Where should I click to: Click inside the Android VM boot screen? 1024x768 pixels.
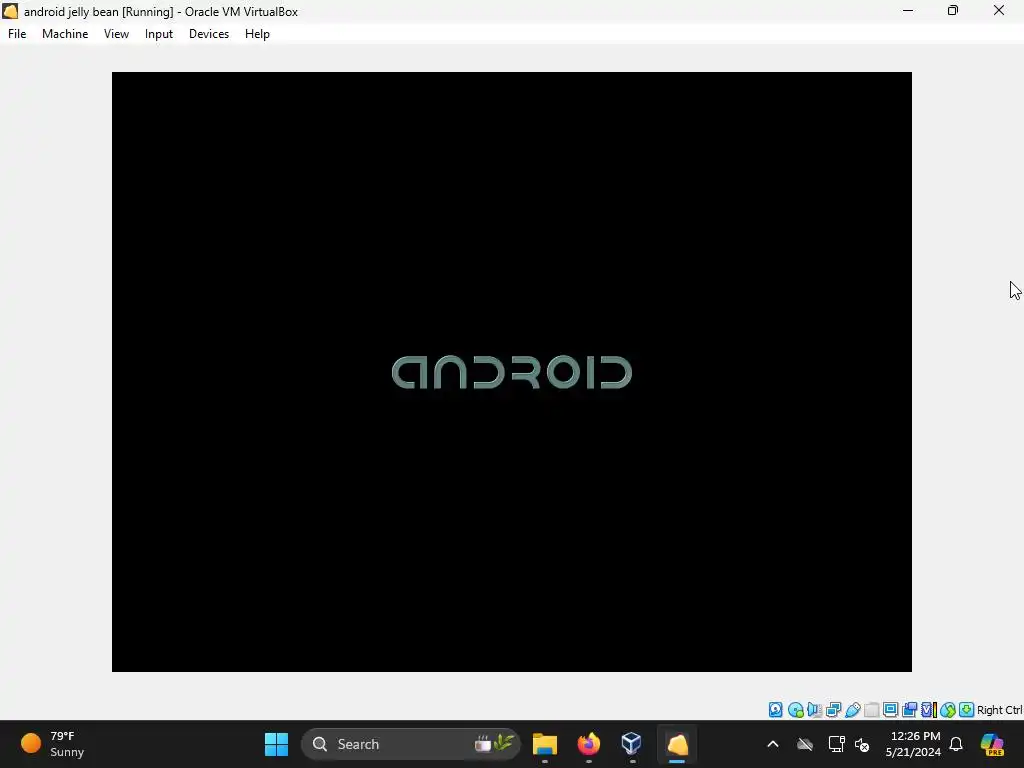[511, 372]
